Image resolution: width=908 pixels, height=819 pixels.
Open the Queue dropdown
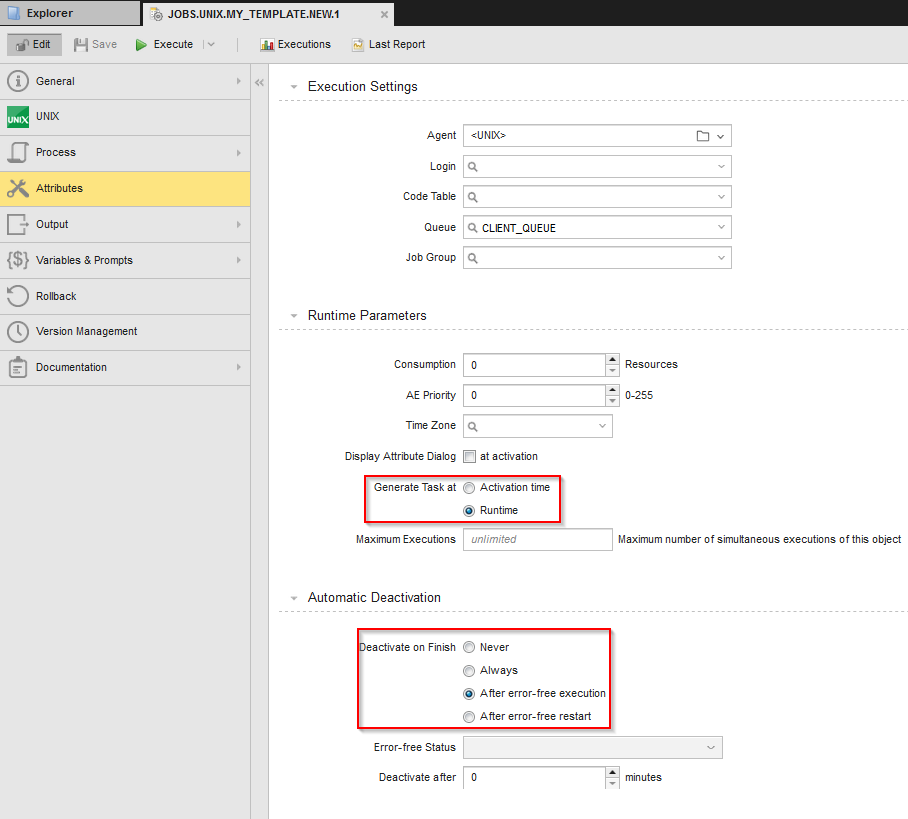tap(722, 227)
